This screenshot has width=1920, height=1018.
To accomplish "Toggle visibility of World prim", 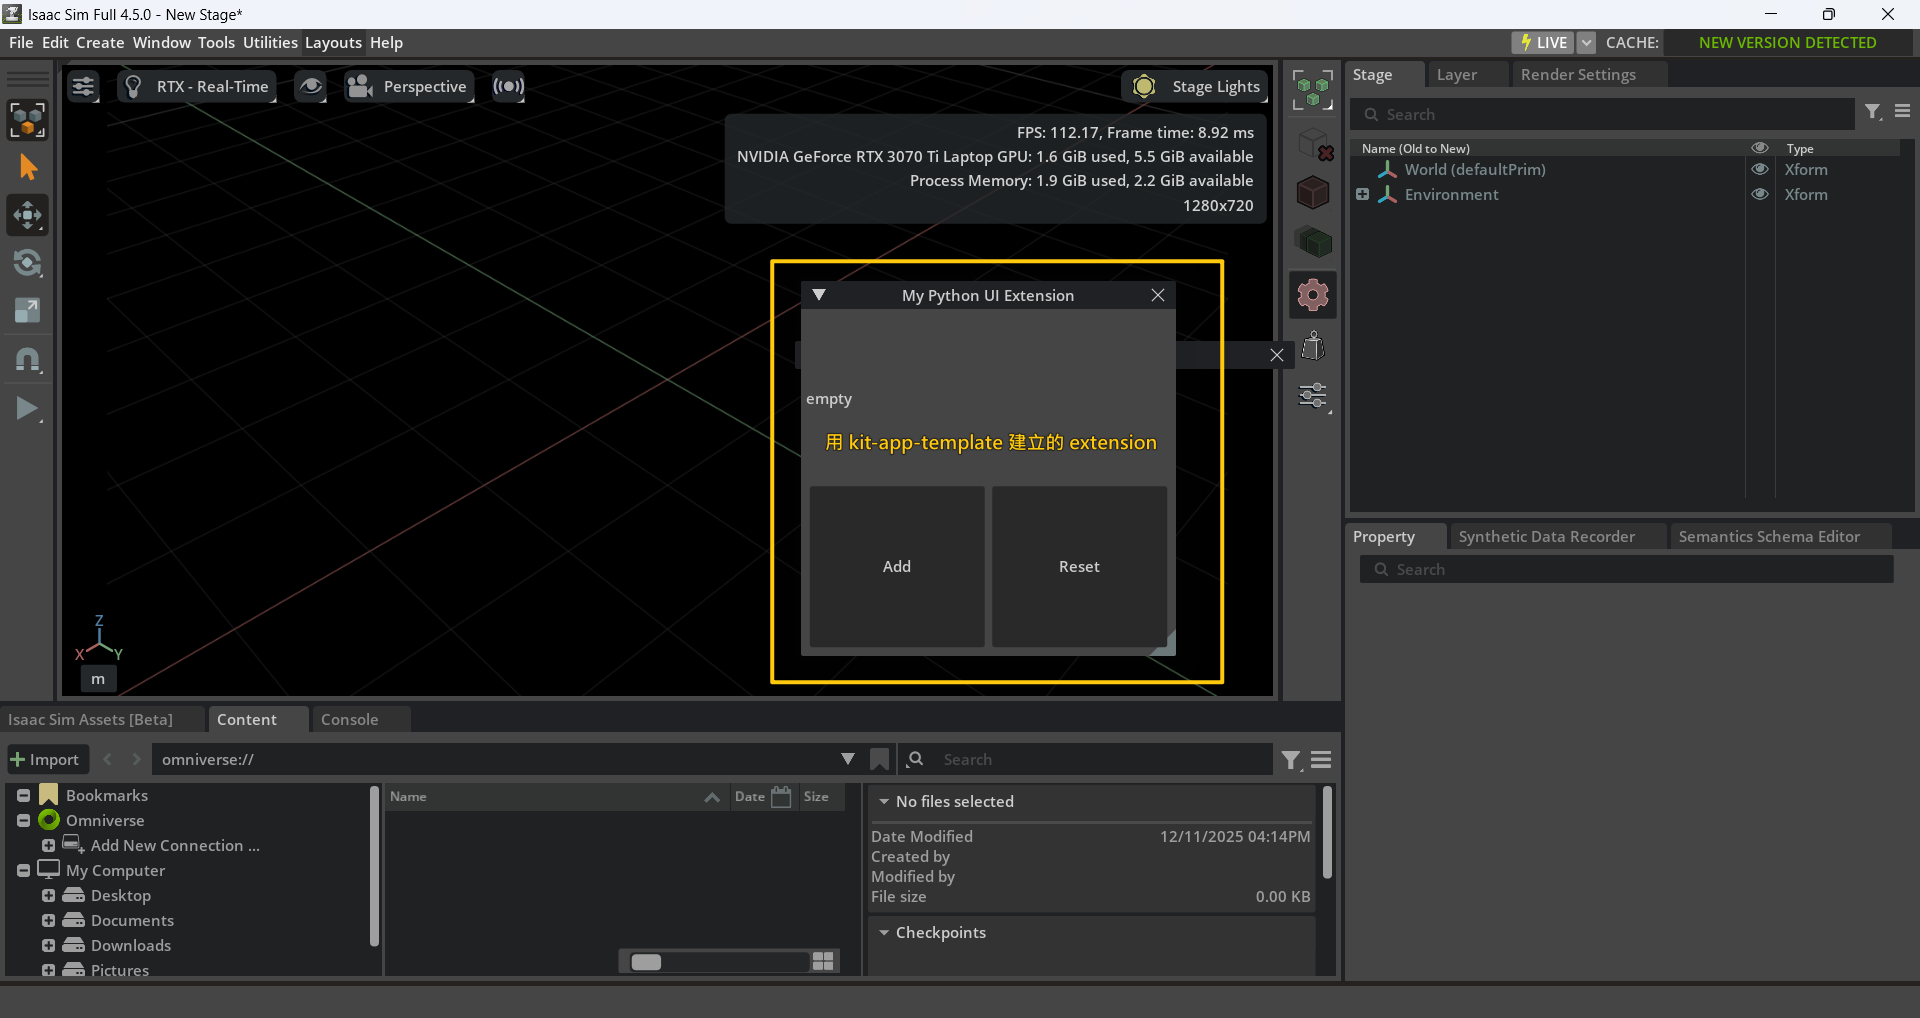I will click(x=1759, y=170).
